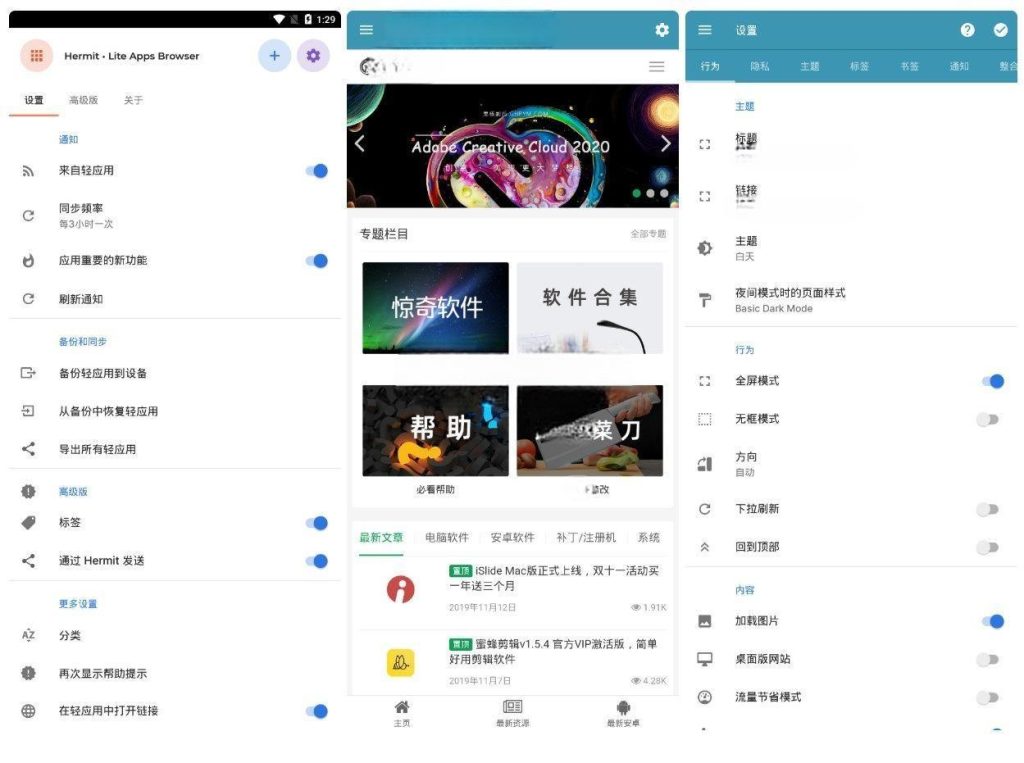Open the 帮助 topic thumbnail

436,430
